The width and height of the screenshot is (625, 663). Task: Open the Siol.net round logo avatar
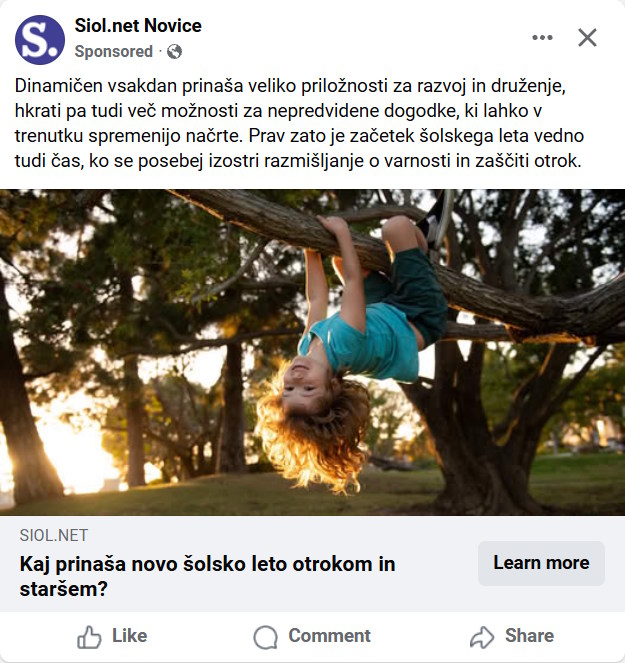point(40,40)
